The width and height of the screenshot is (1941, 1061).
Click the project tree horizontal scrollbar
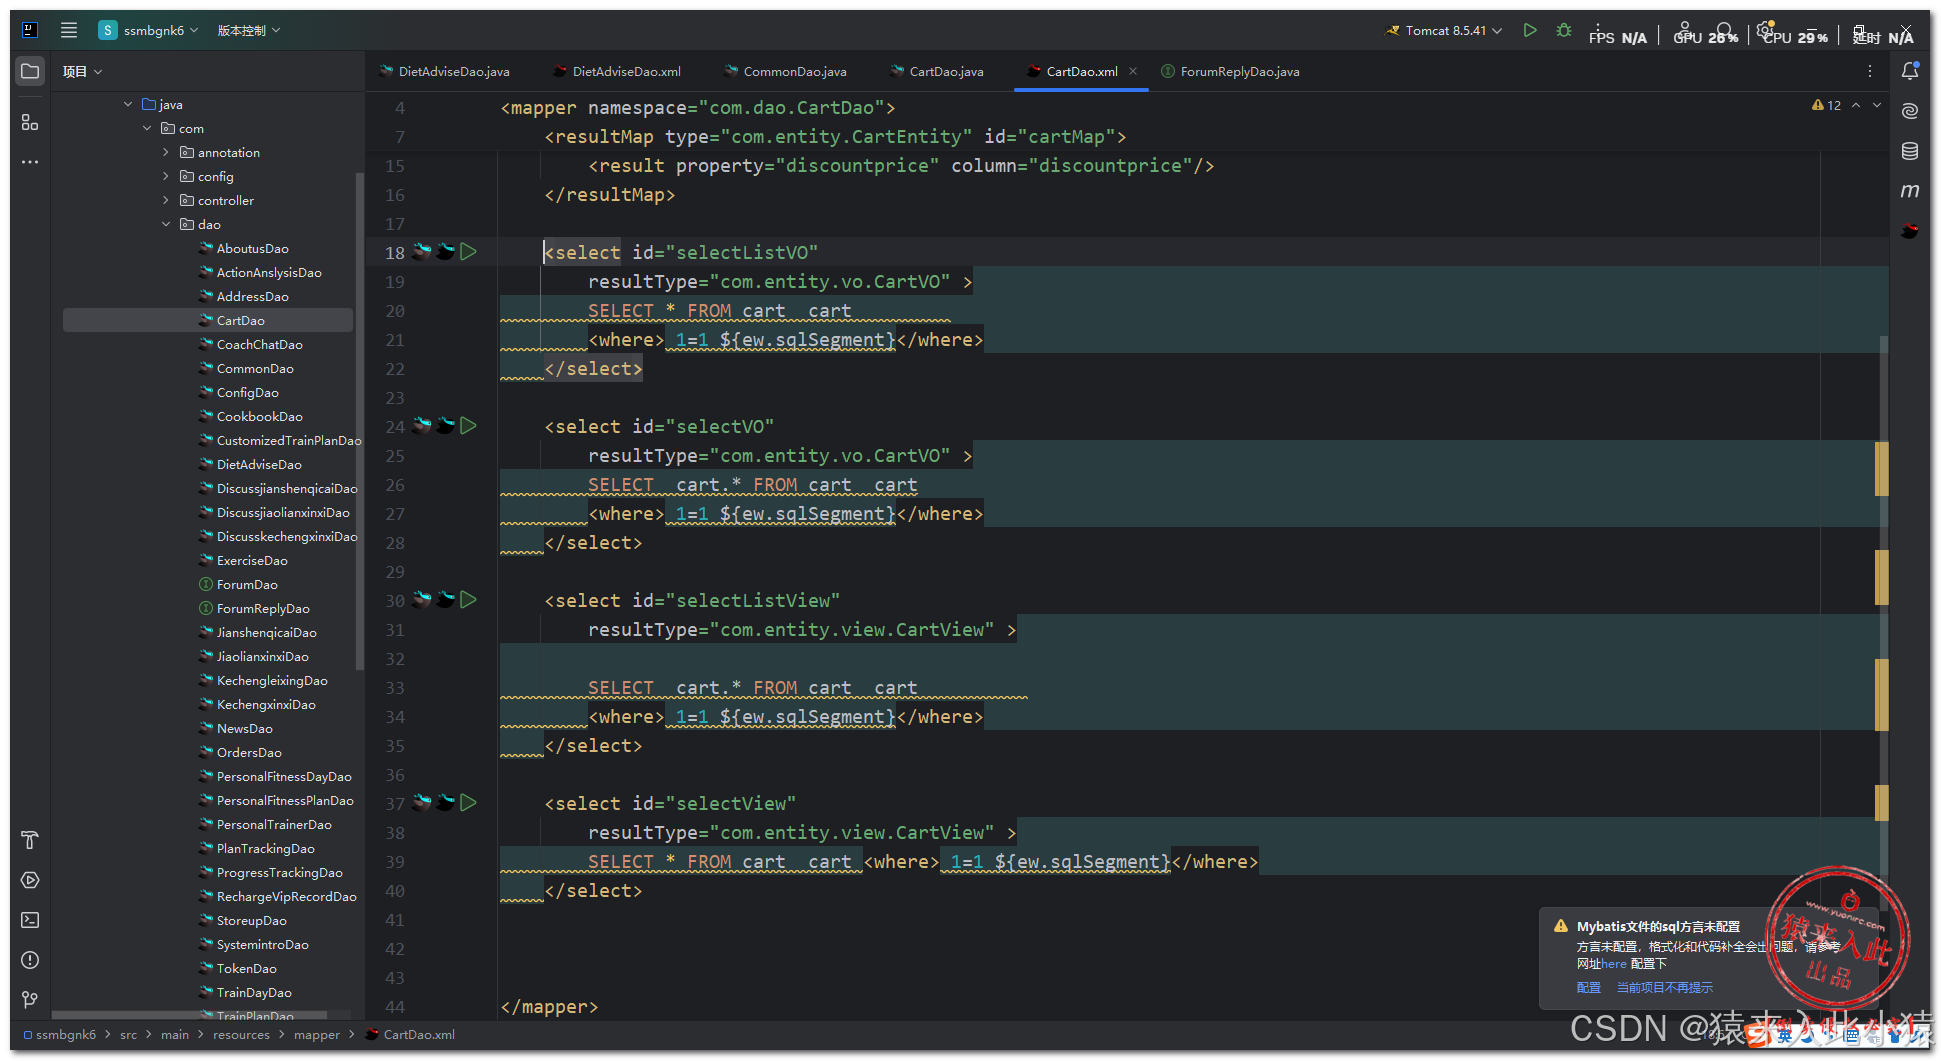190,1014
